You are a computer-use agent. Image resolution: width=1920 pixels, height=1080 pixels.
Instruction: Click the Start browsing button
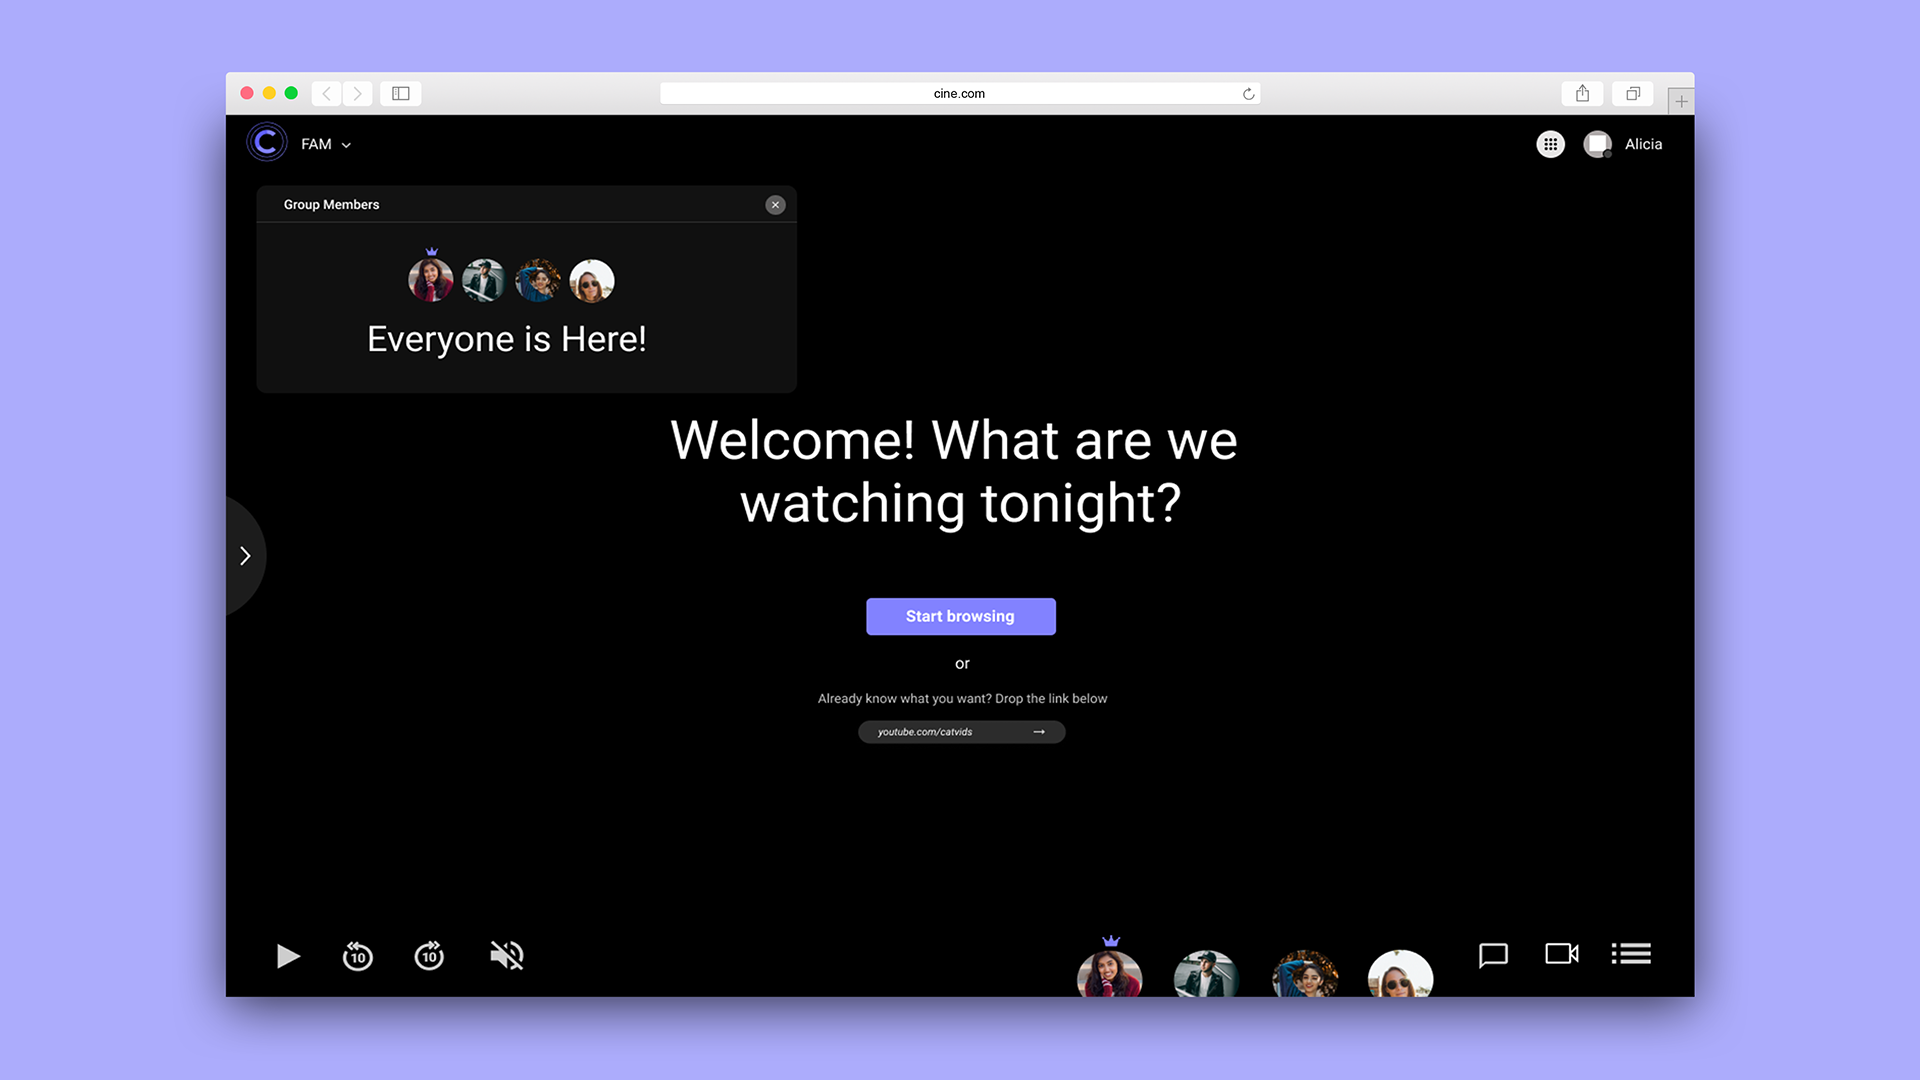pyautogui.click(x=961, y=616)
